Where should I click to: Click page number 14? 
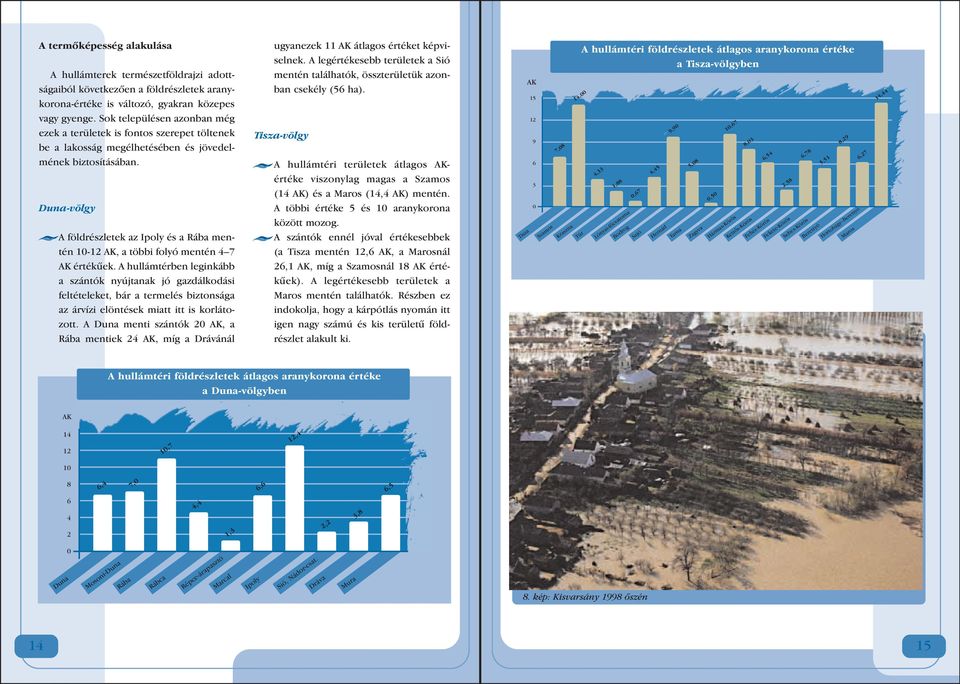(x=36, y=646)
